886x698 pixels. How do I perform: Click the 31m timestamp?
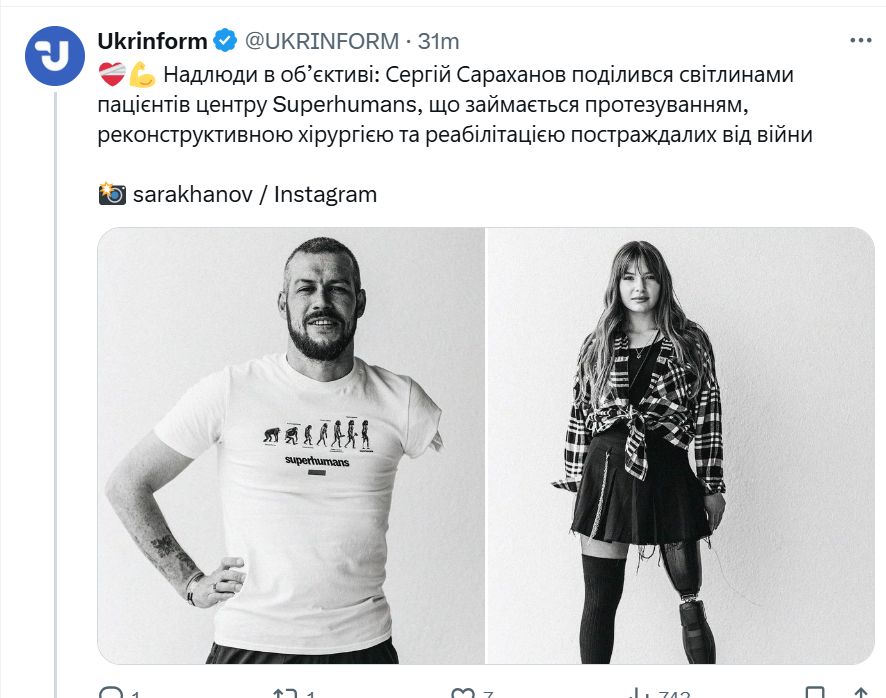(x=438, y=41)
